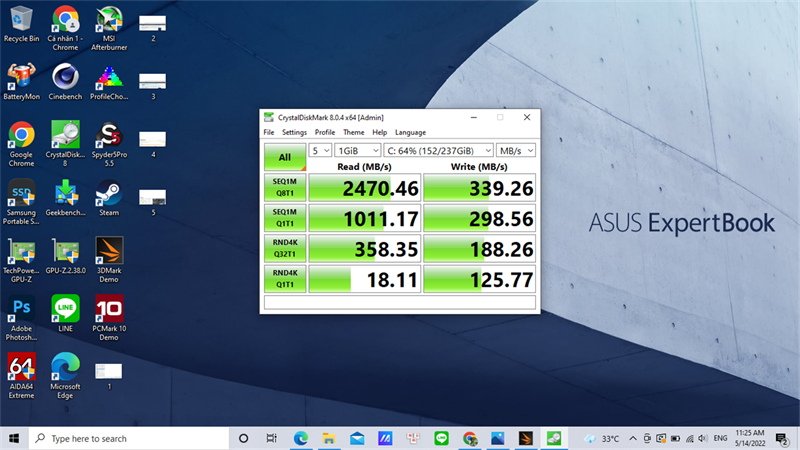Open the unit dropdown showing MB/s
This screenshot has height=450, width=800.
click(516, 151)
